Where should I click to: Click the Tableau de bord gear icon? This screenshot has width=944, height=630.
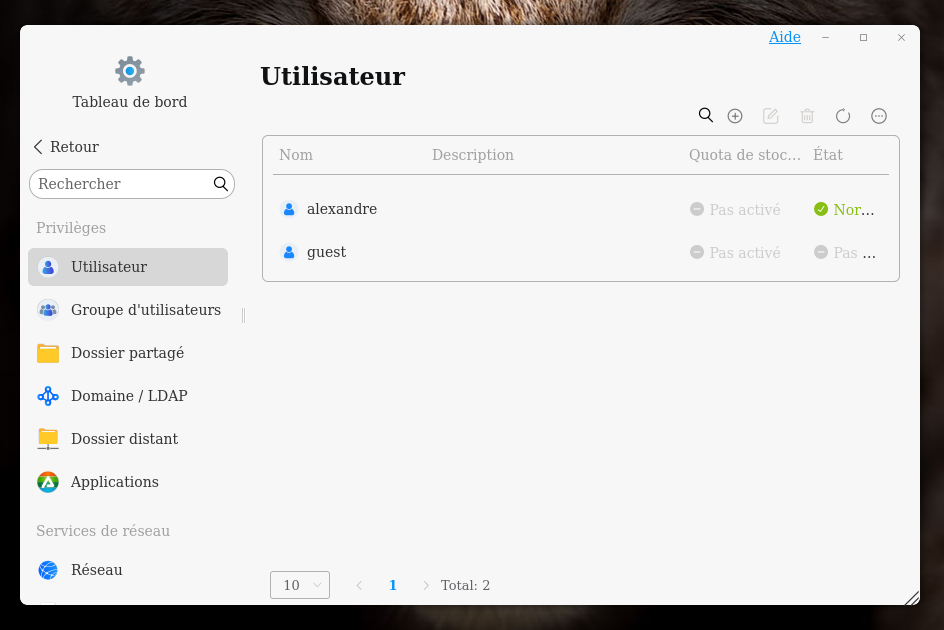130,71
